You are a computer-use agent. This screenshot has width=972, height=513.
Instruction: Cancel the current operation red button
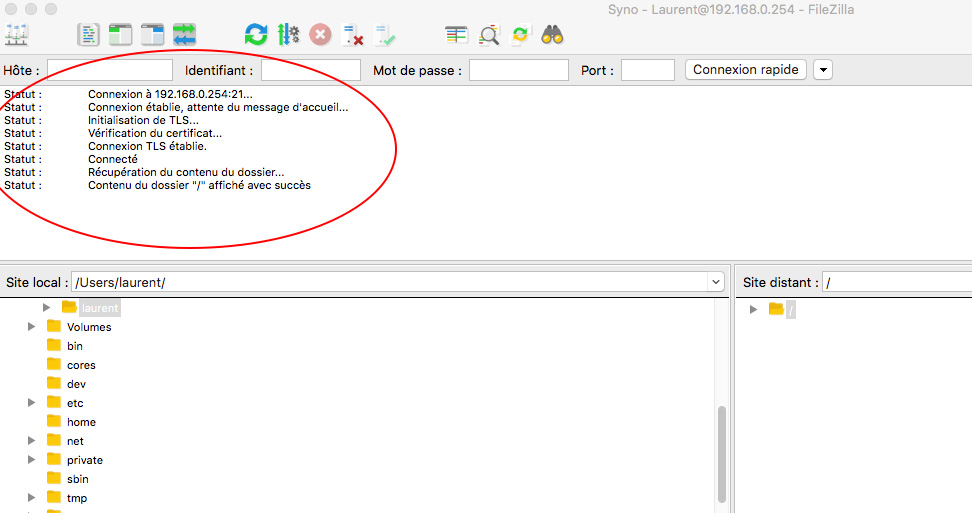(x=320, y=35)
